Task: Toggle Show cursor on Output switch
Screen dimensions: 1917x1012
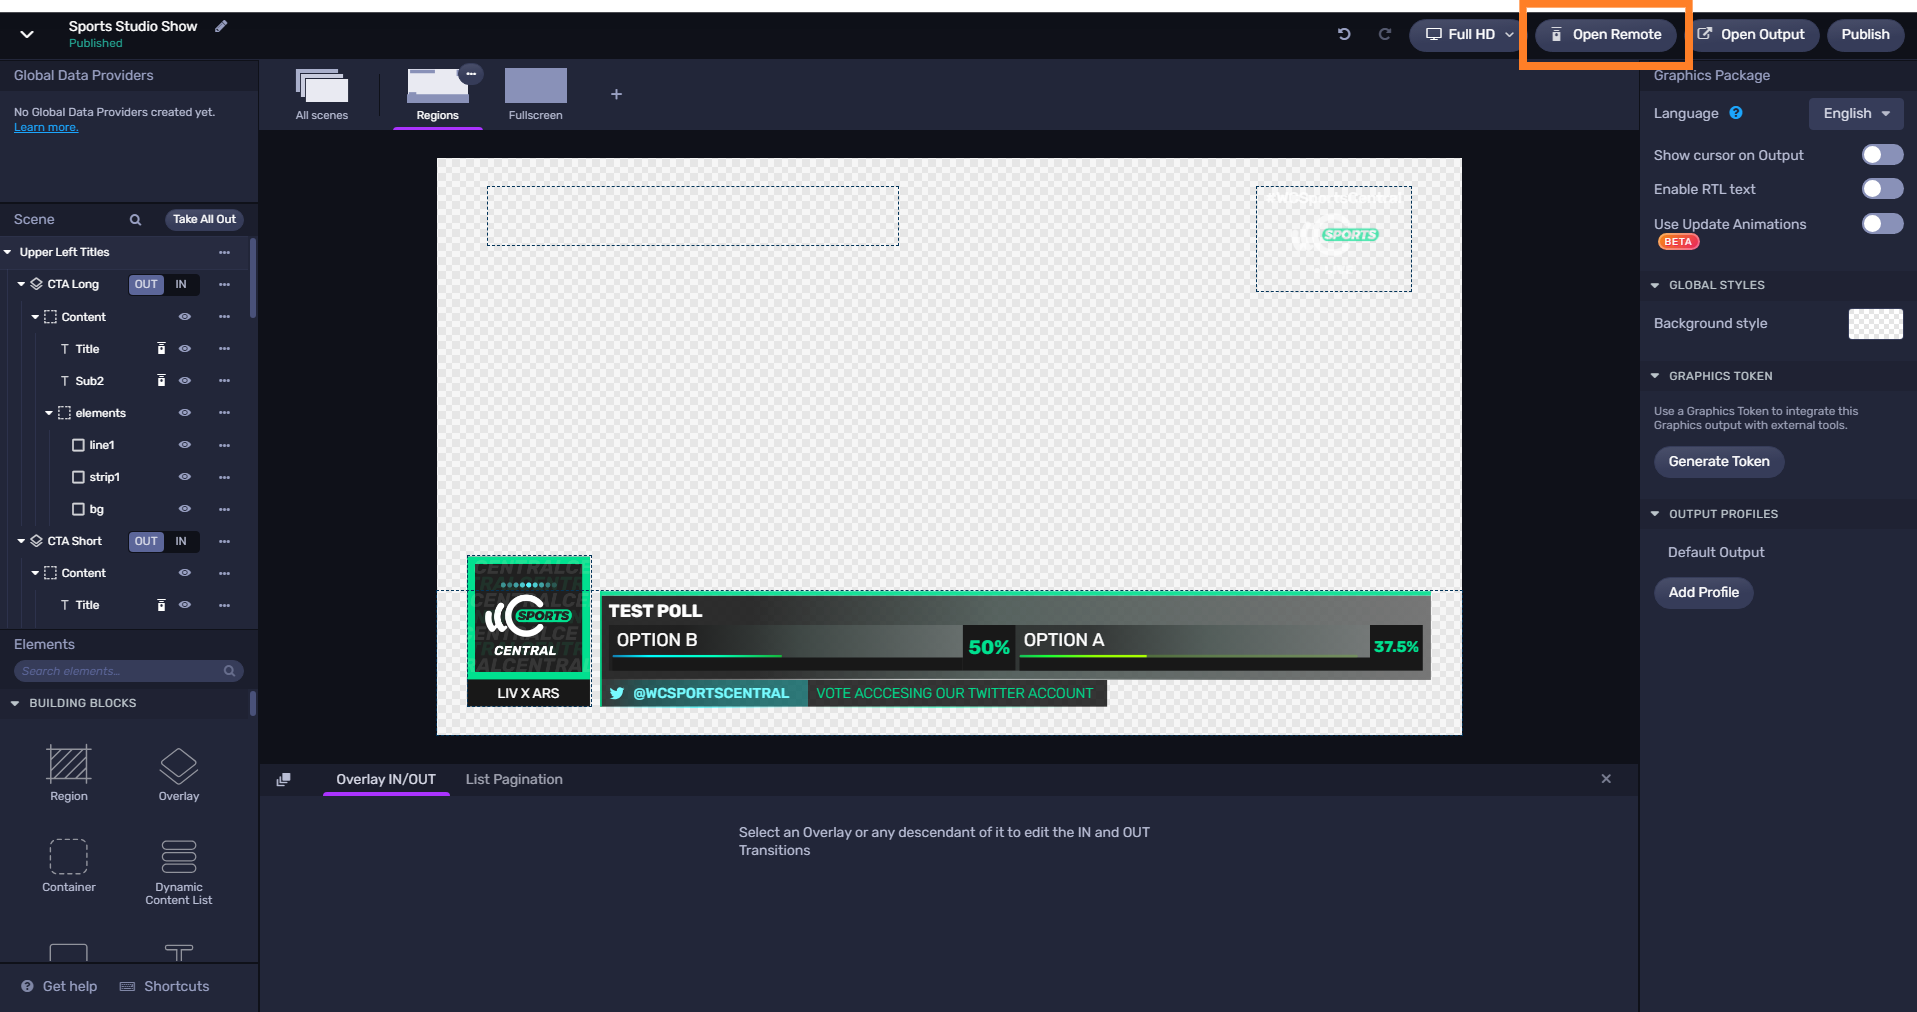Action: click(x=1881, y=155)
